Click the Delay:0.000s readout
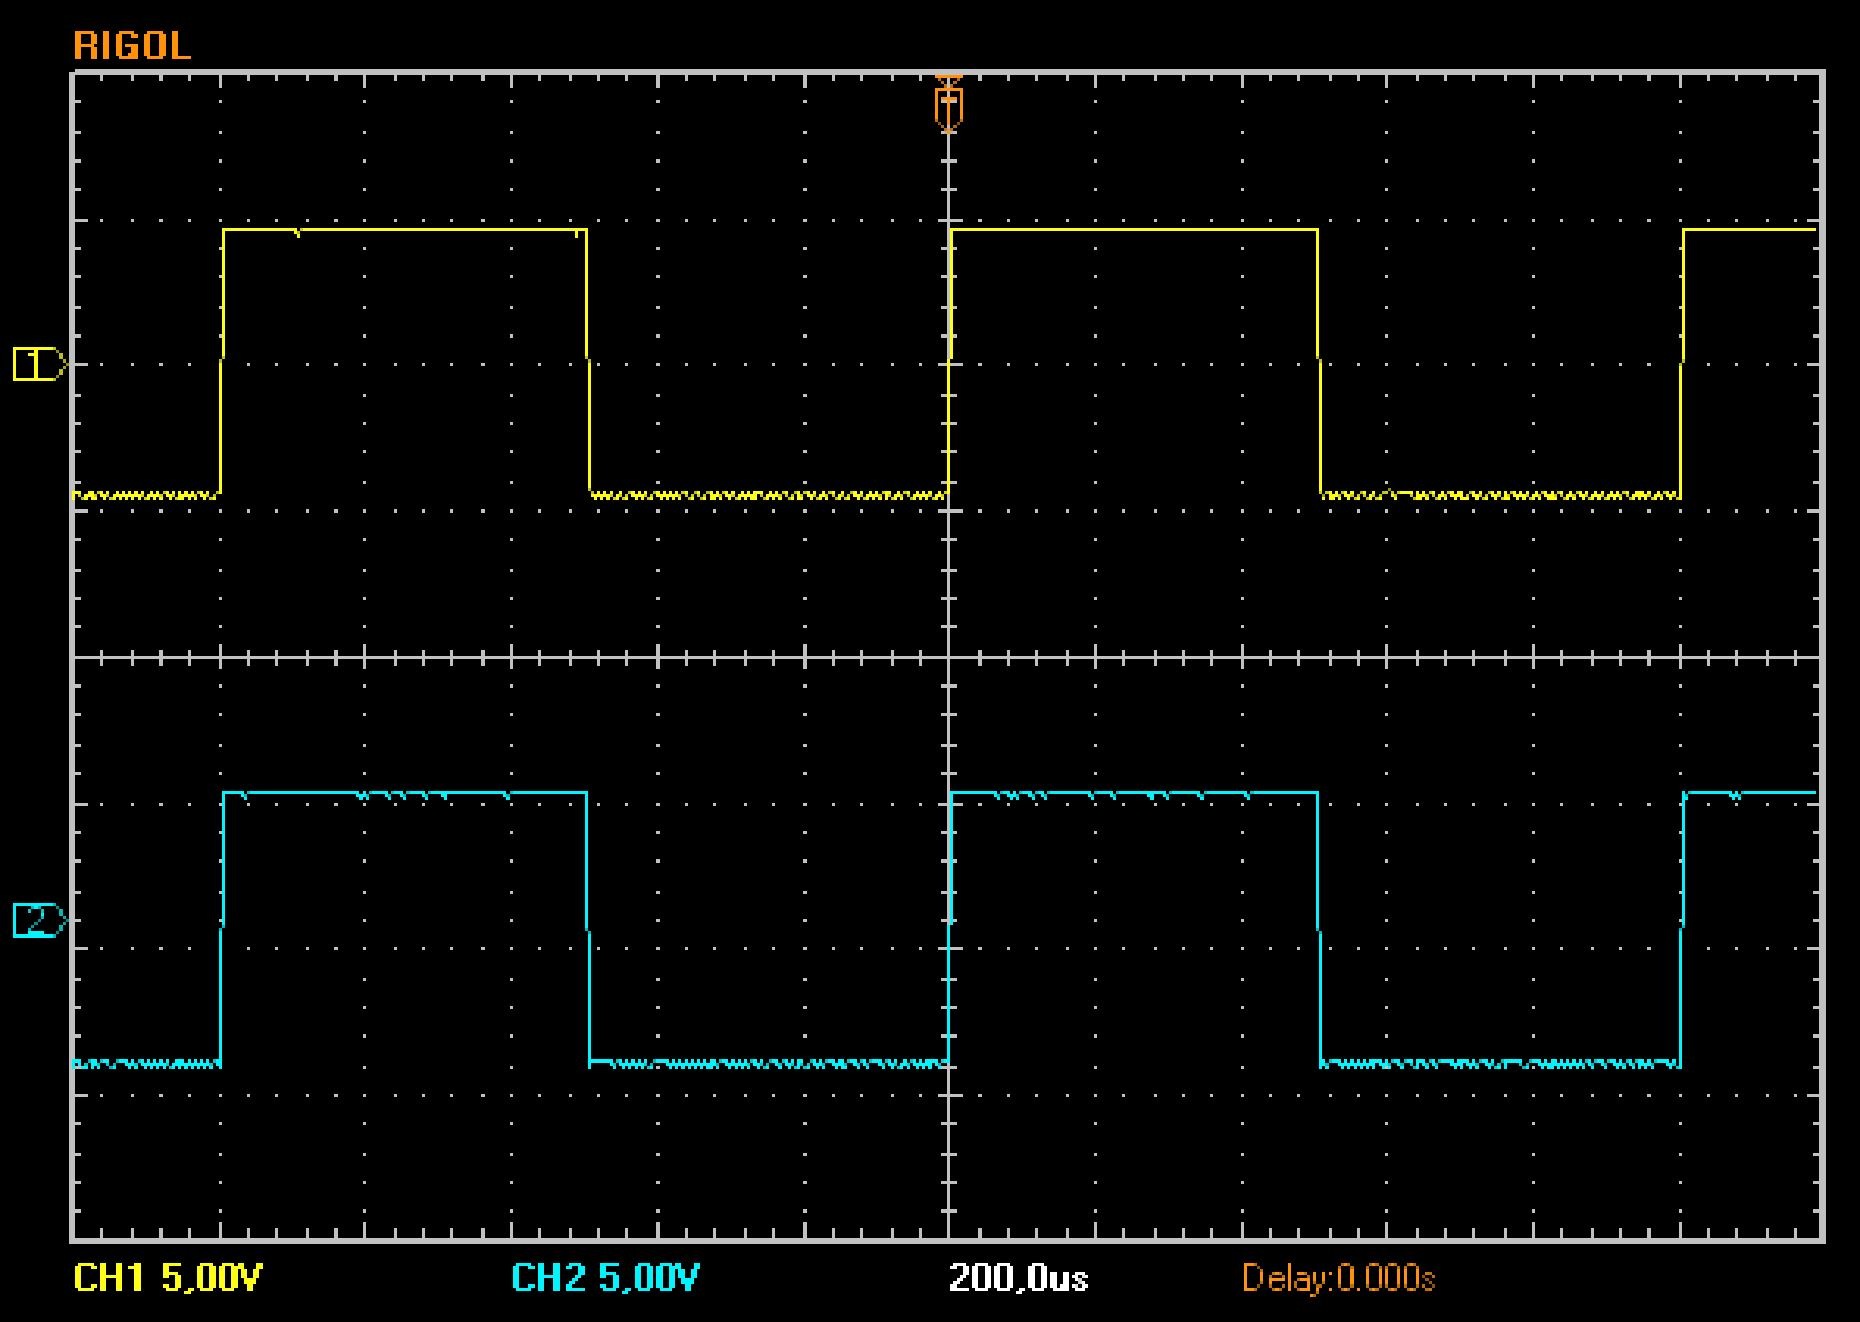This screenshot has width=1860, height=1322. tap(1338, 1277)
